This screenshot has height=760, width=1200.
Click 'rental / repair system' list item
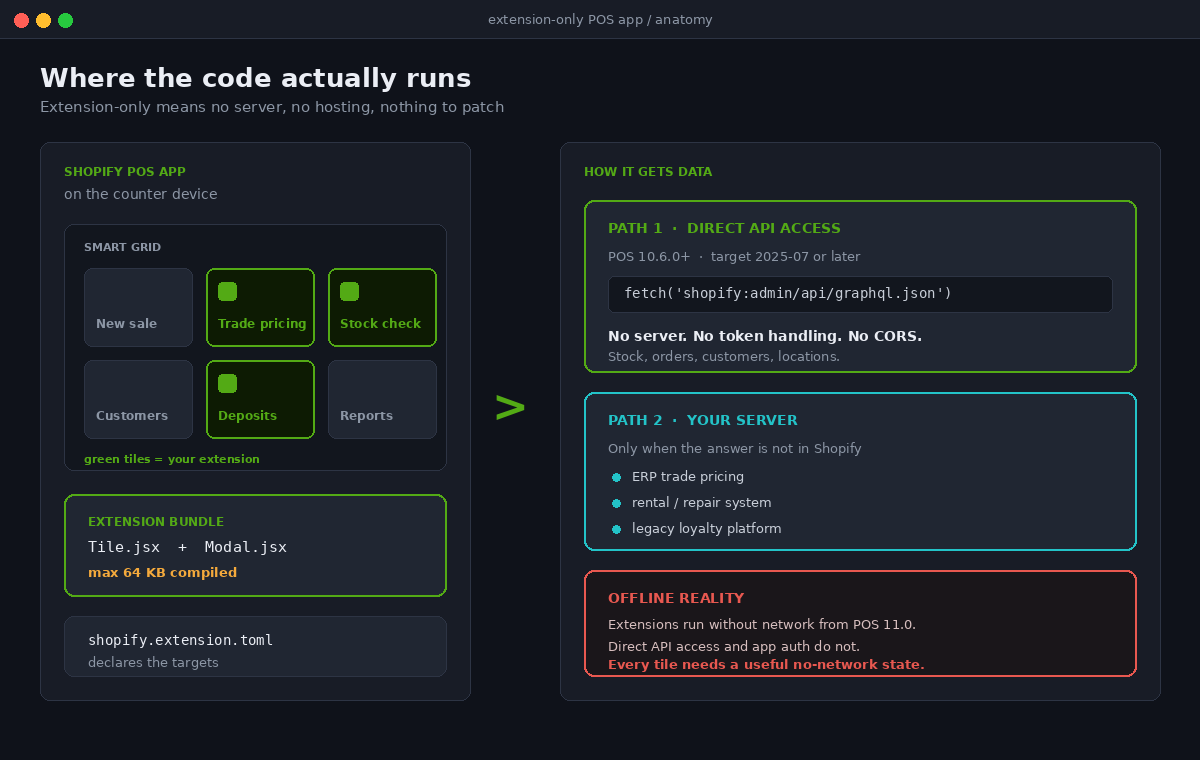702,503
